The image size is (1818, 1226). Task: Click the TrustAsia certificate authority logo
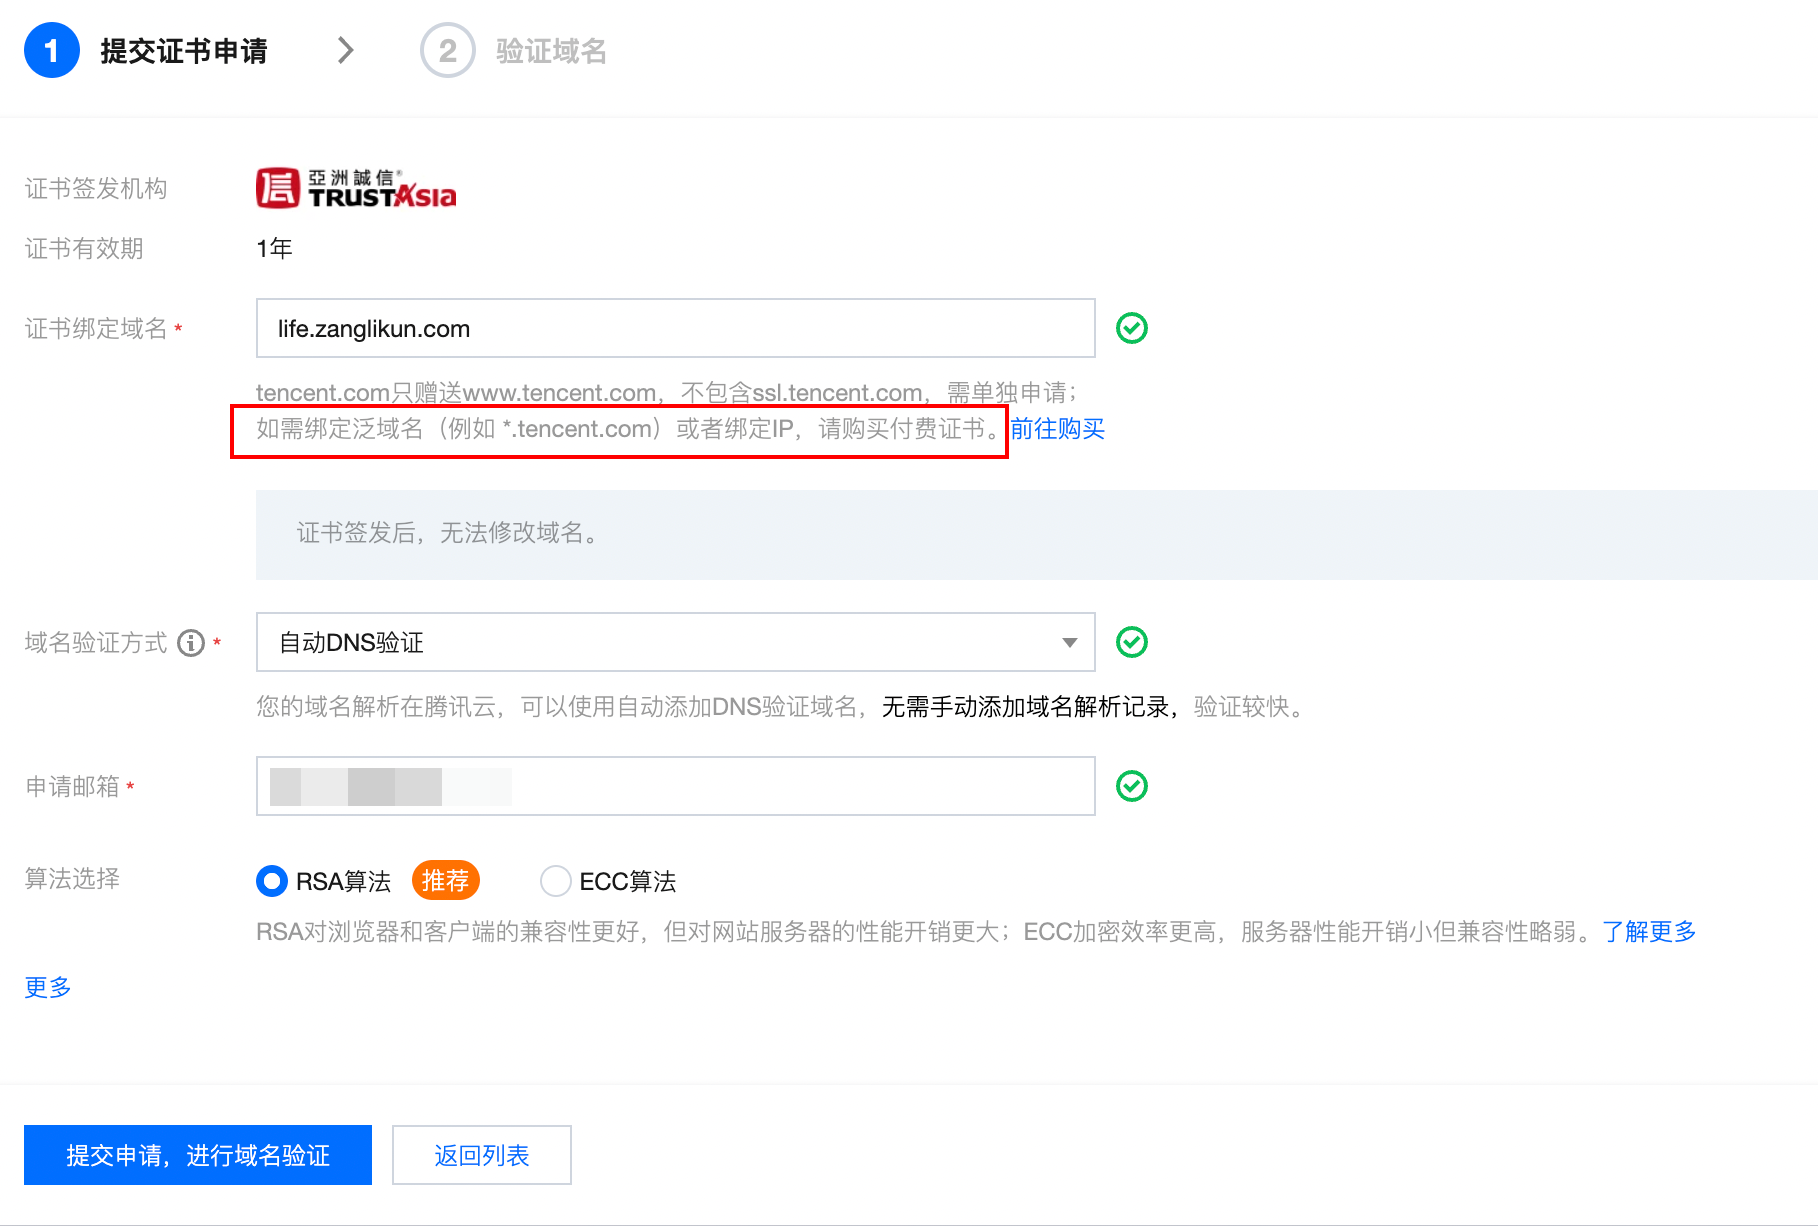(356, 188)
